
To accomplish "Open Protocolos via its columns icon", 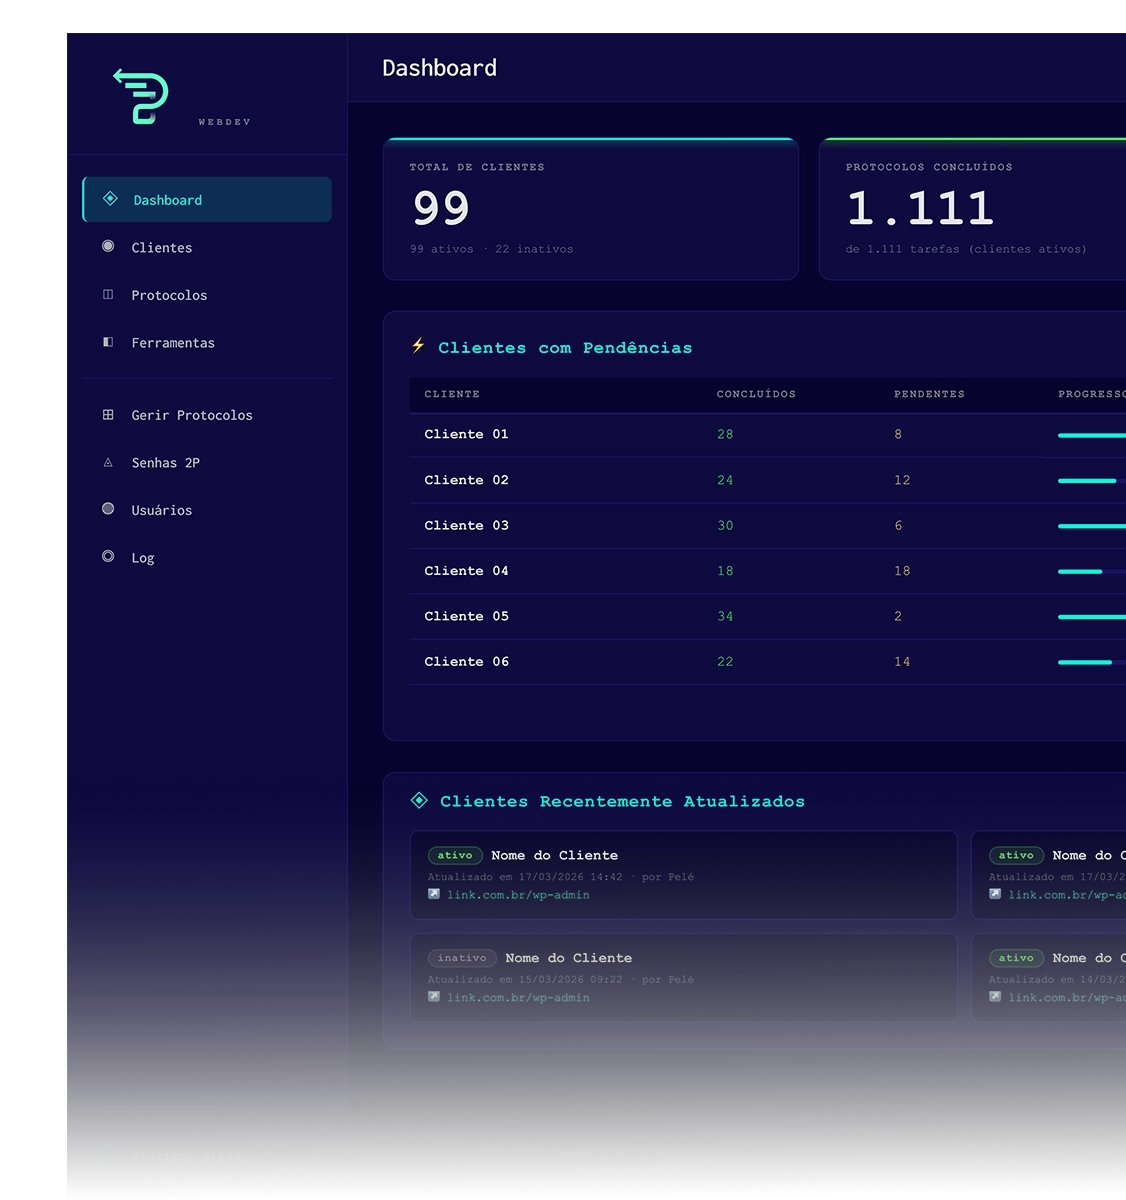I will coord(109,294).
